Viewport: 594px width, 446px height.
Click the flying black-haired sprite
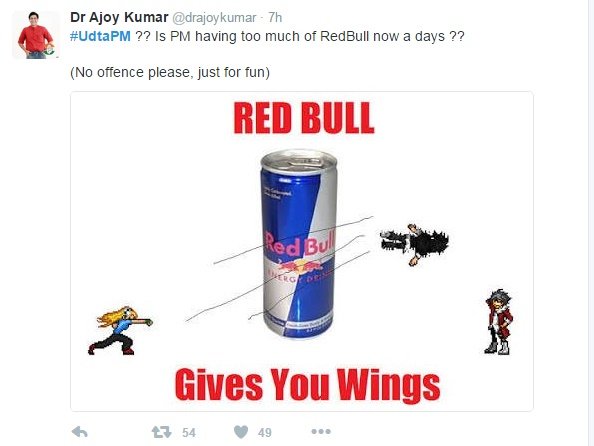[414, 244]
